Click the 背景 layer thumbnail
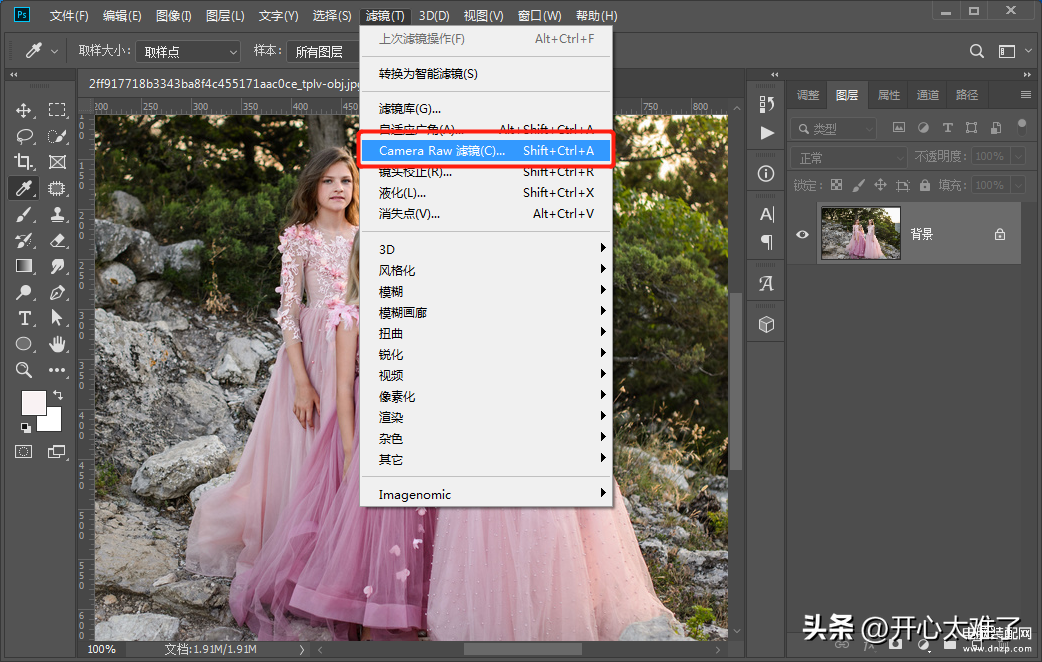This screenshot has width=1042, height=662. click(x=861, y=233)
